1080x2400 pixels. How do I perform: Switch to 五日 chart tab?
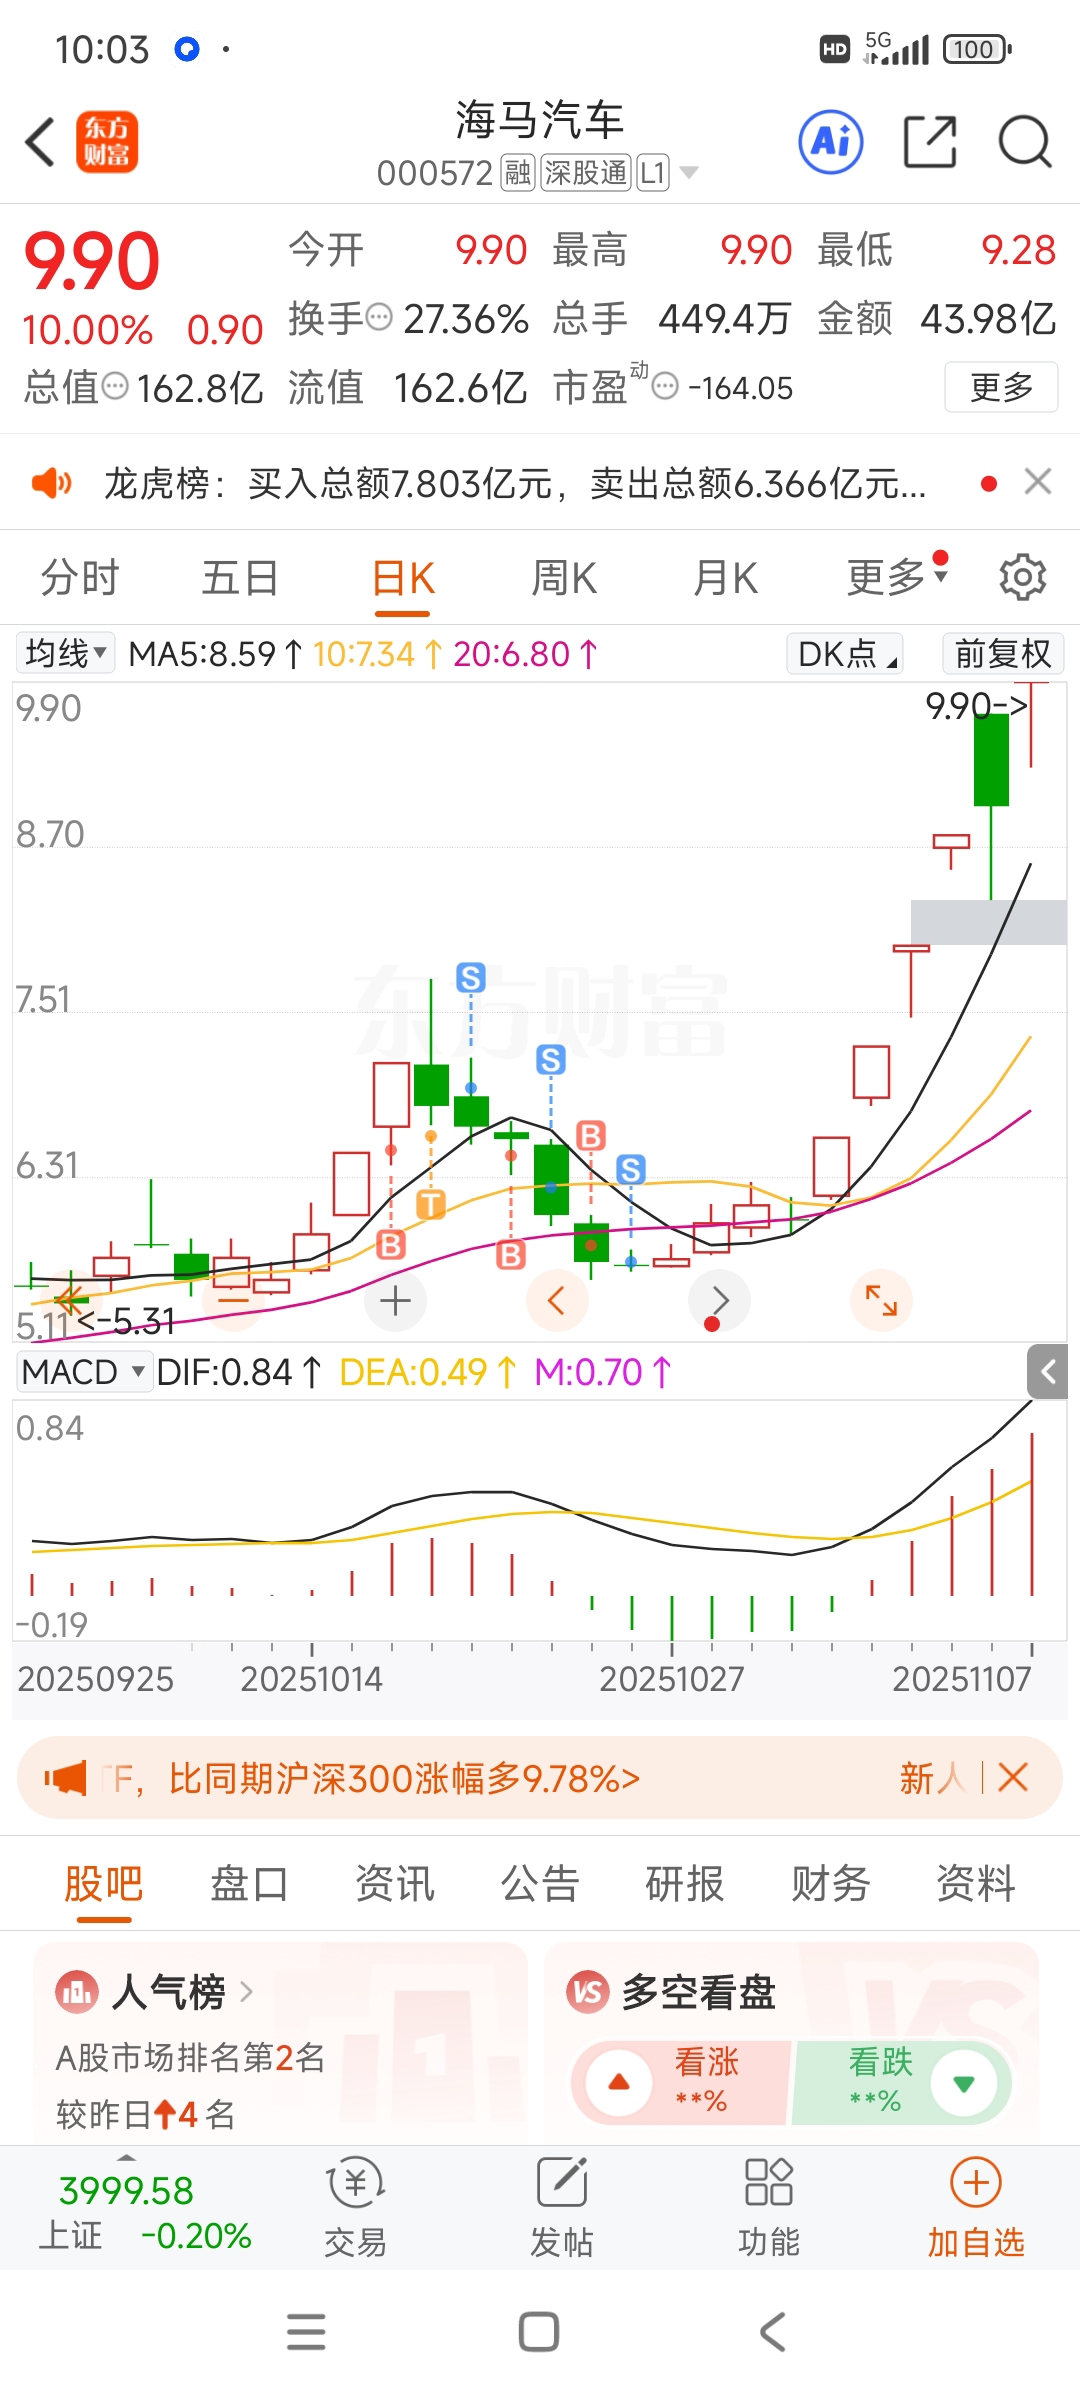pos(240,578)
